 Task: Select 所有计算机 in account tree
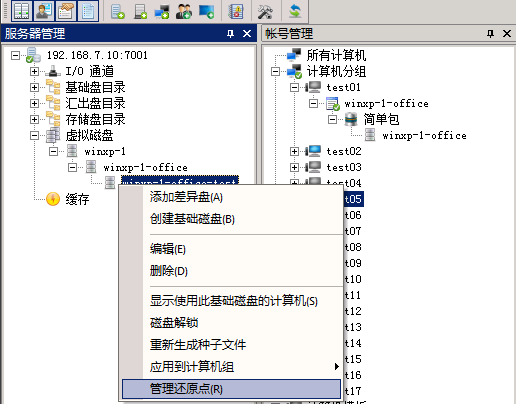(x=336, y=55)
